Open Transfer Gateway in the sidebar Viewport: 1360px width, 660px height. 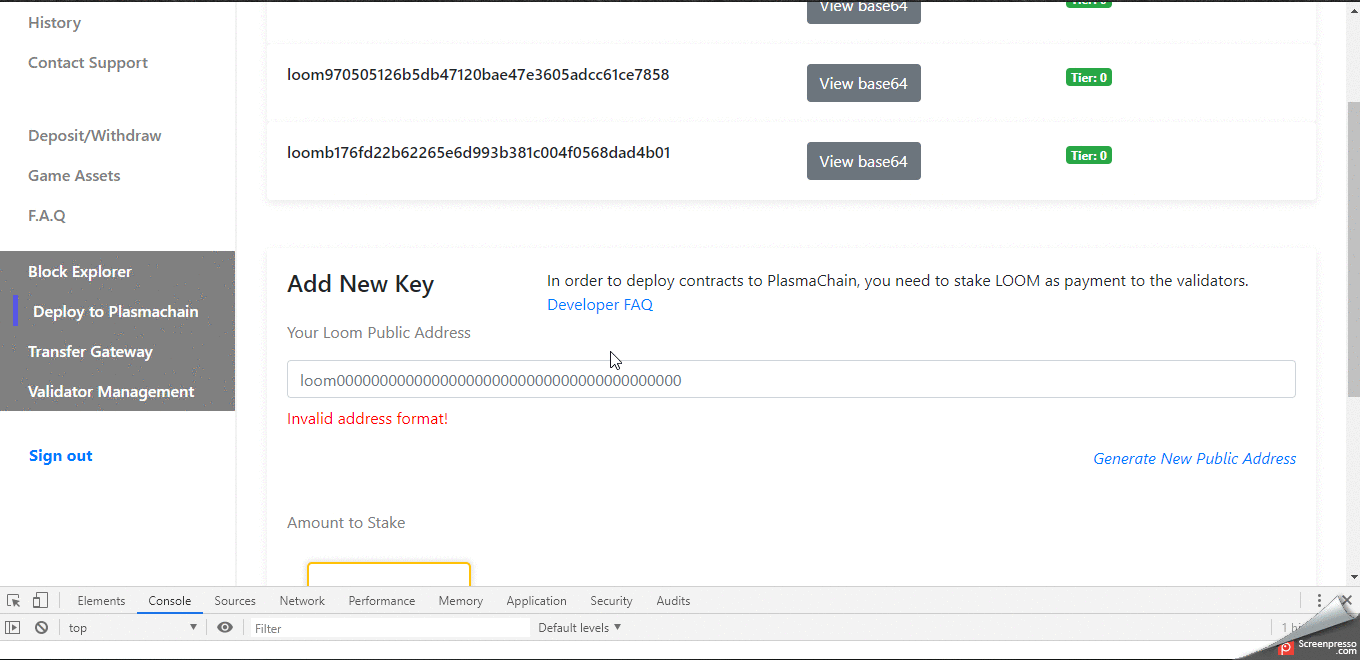90,351
